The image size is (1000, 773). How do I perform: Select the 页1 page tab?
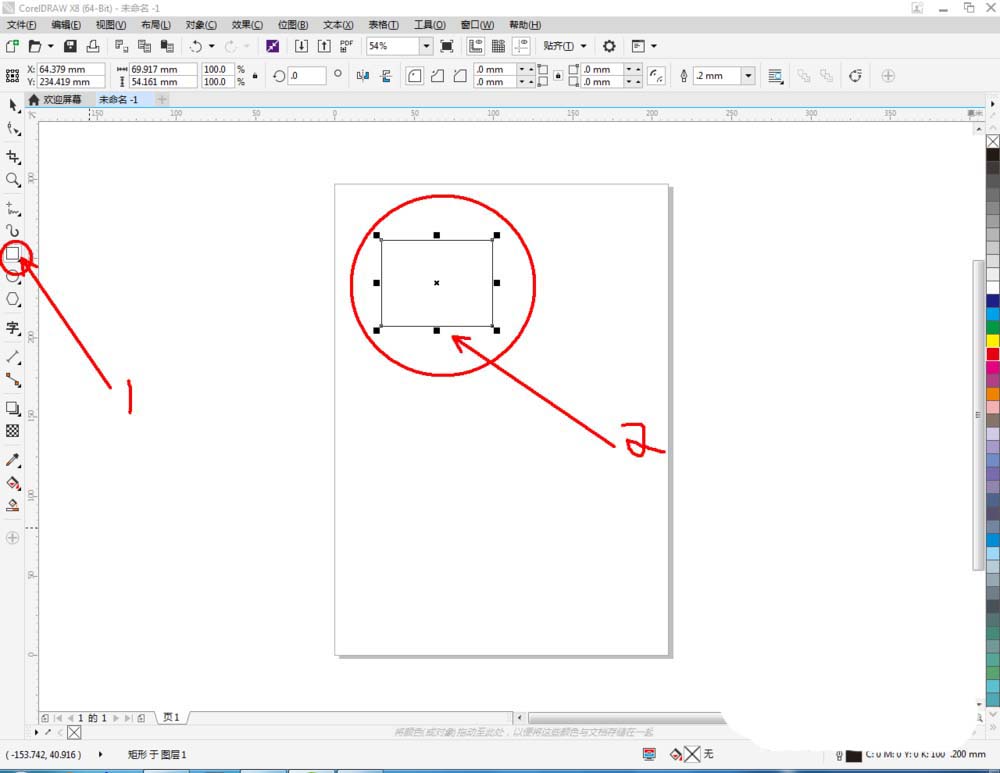point(171,718)
